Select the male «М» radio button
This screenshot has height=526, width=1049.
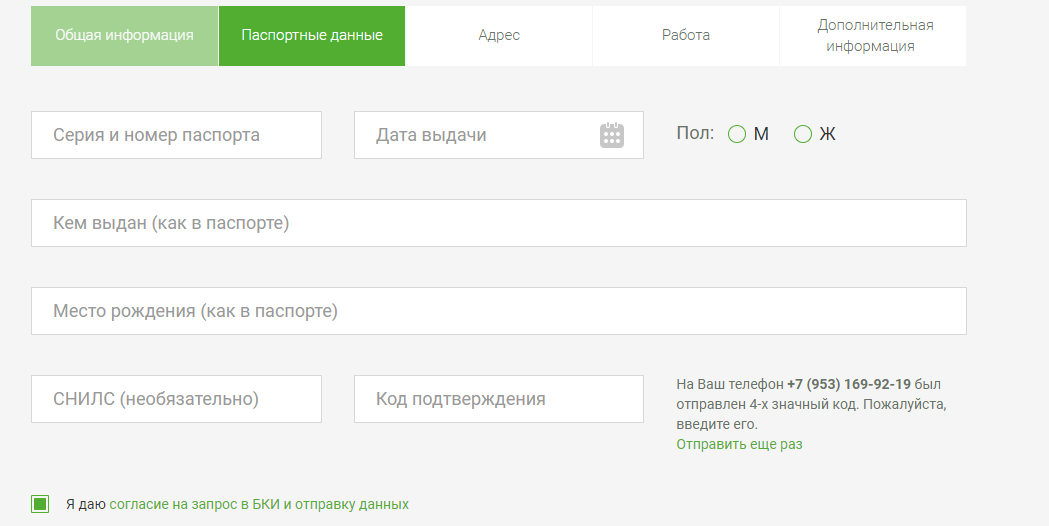[737, 134]
